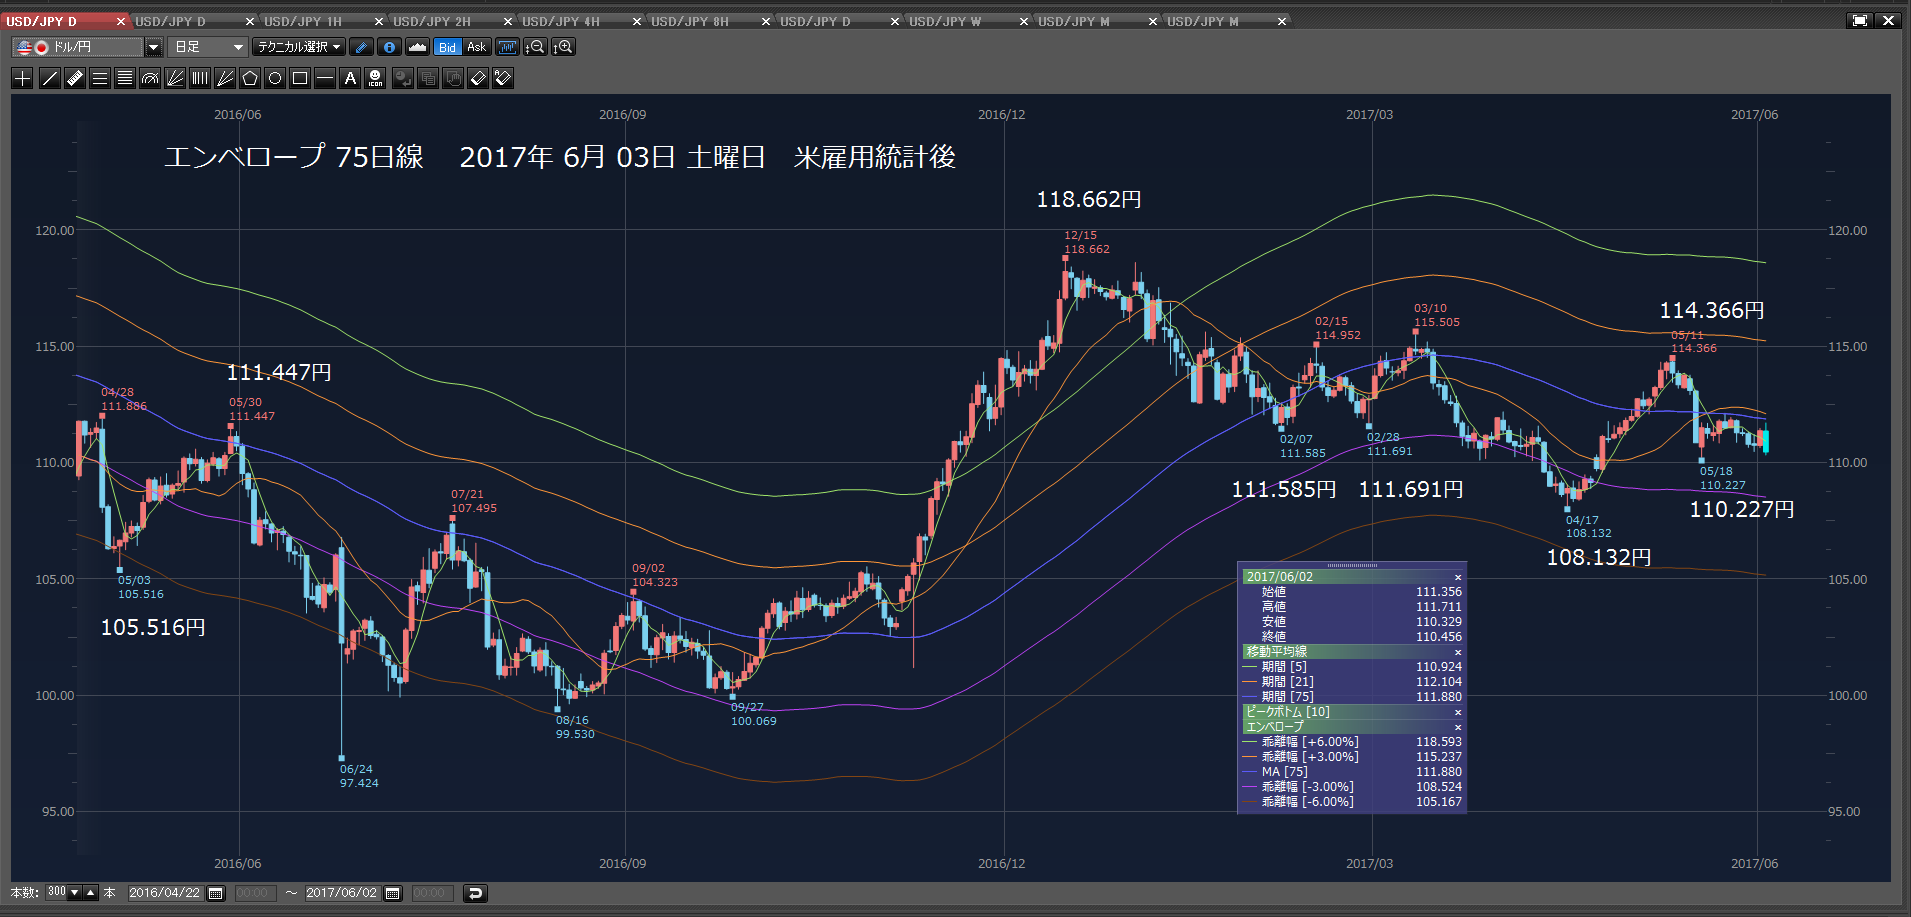The width and height of the screenshot is (1911, 917).
Task: Hide the エンベロープ section in info panel
Action: coord(1458,727)
